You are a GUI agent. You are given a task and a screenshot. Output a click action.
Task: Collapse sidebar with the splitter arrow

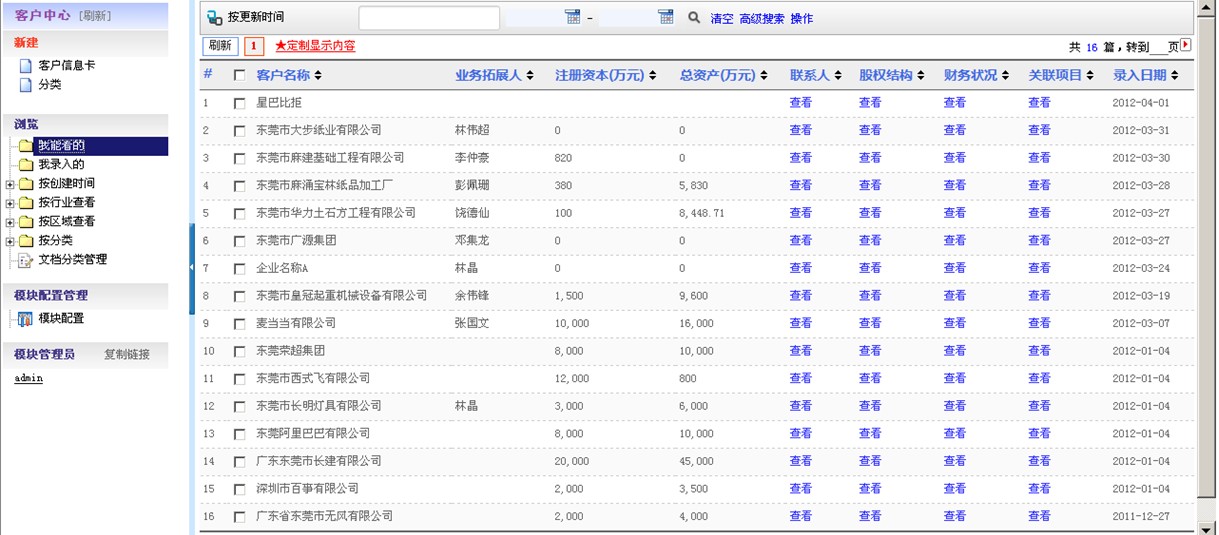coord(191,268)
